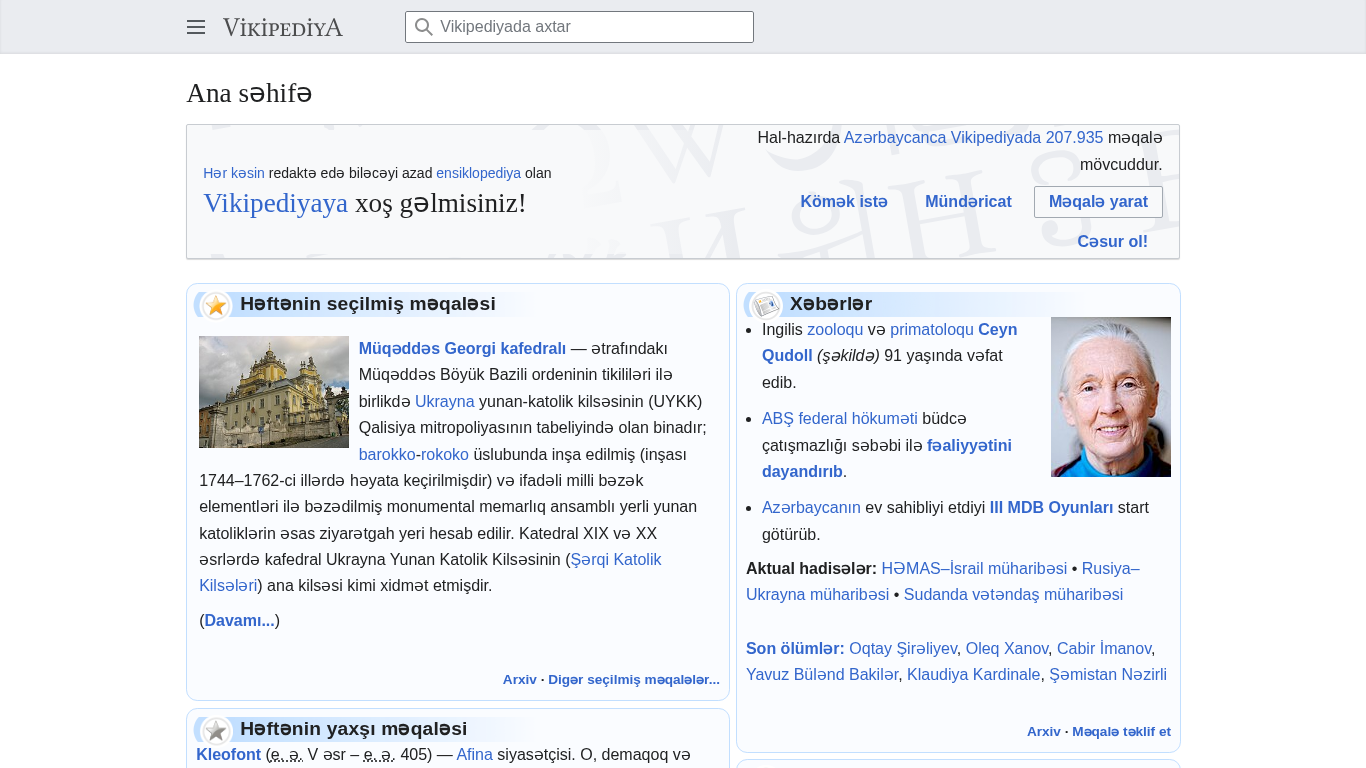Click the Son ölümlər link
The width and height of the screenshot is (1366, 768).
(795, 649)
